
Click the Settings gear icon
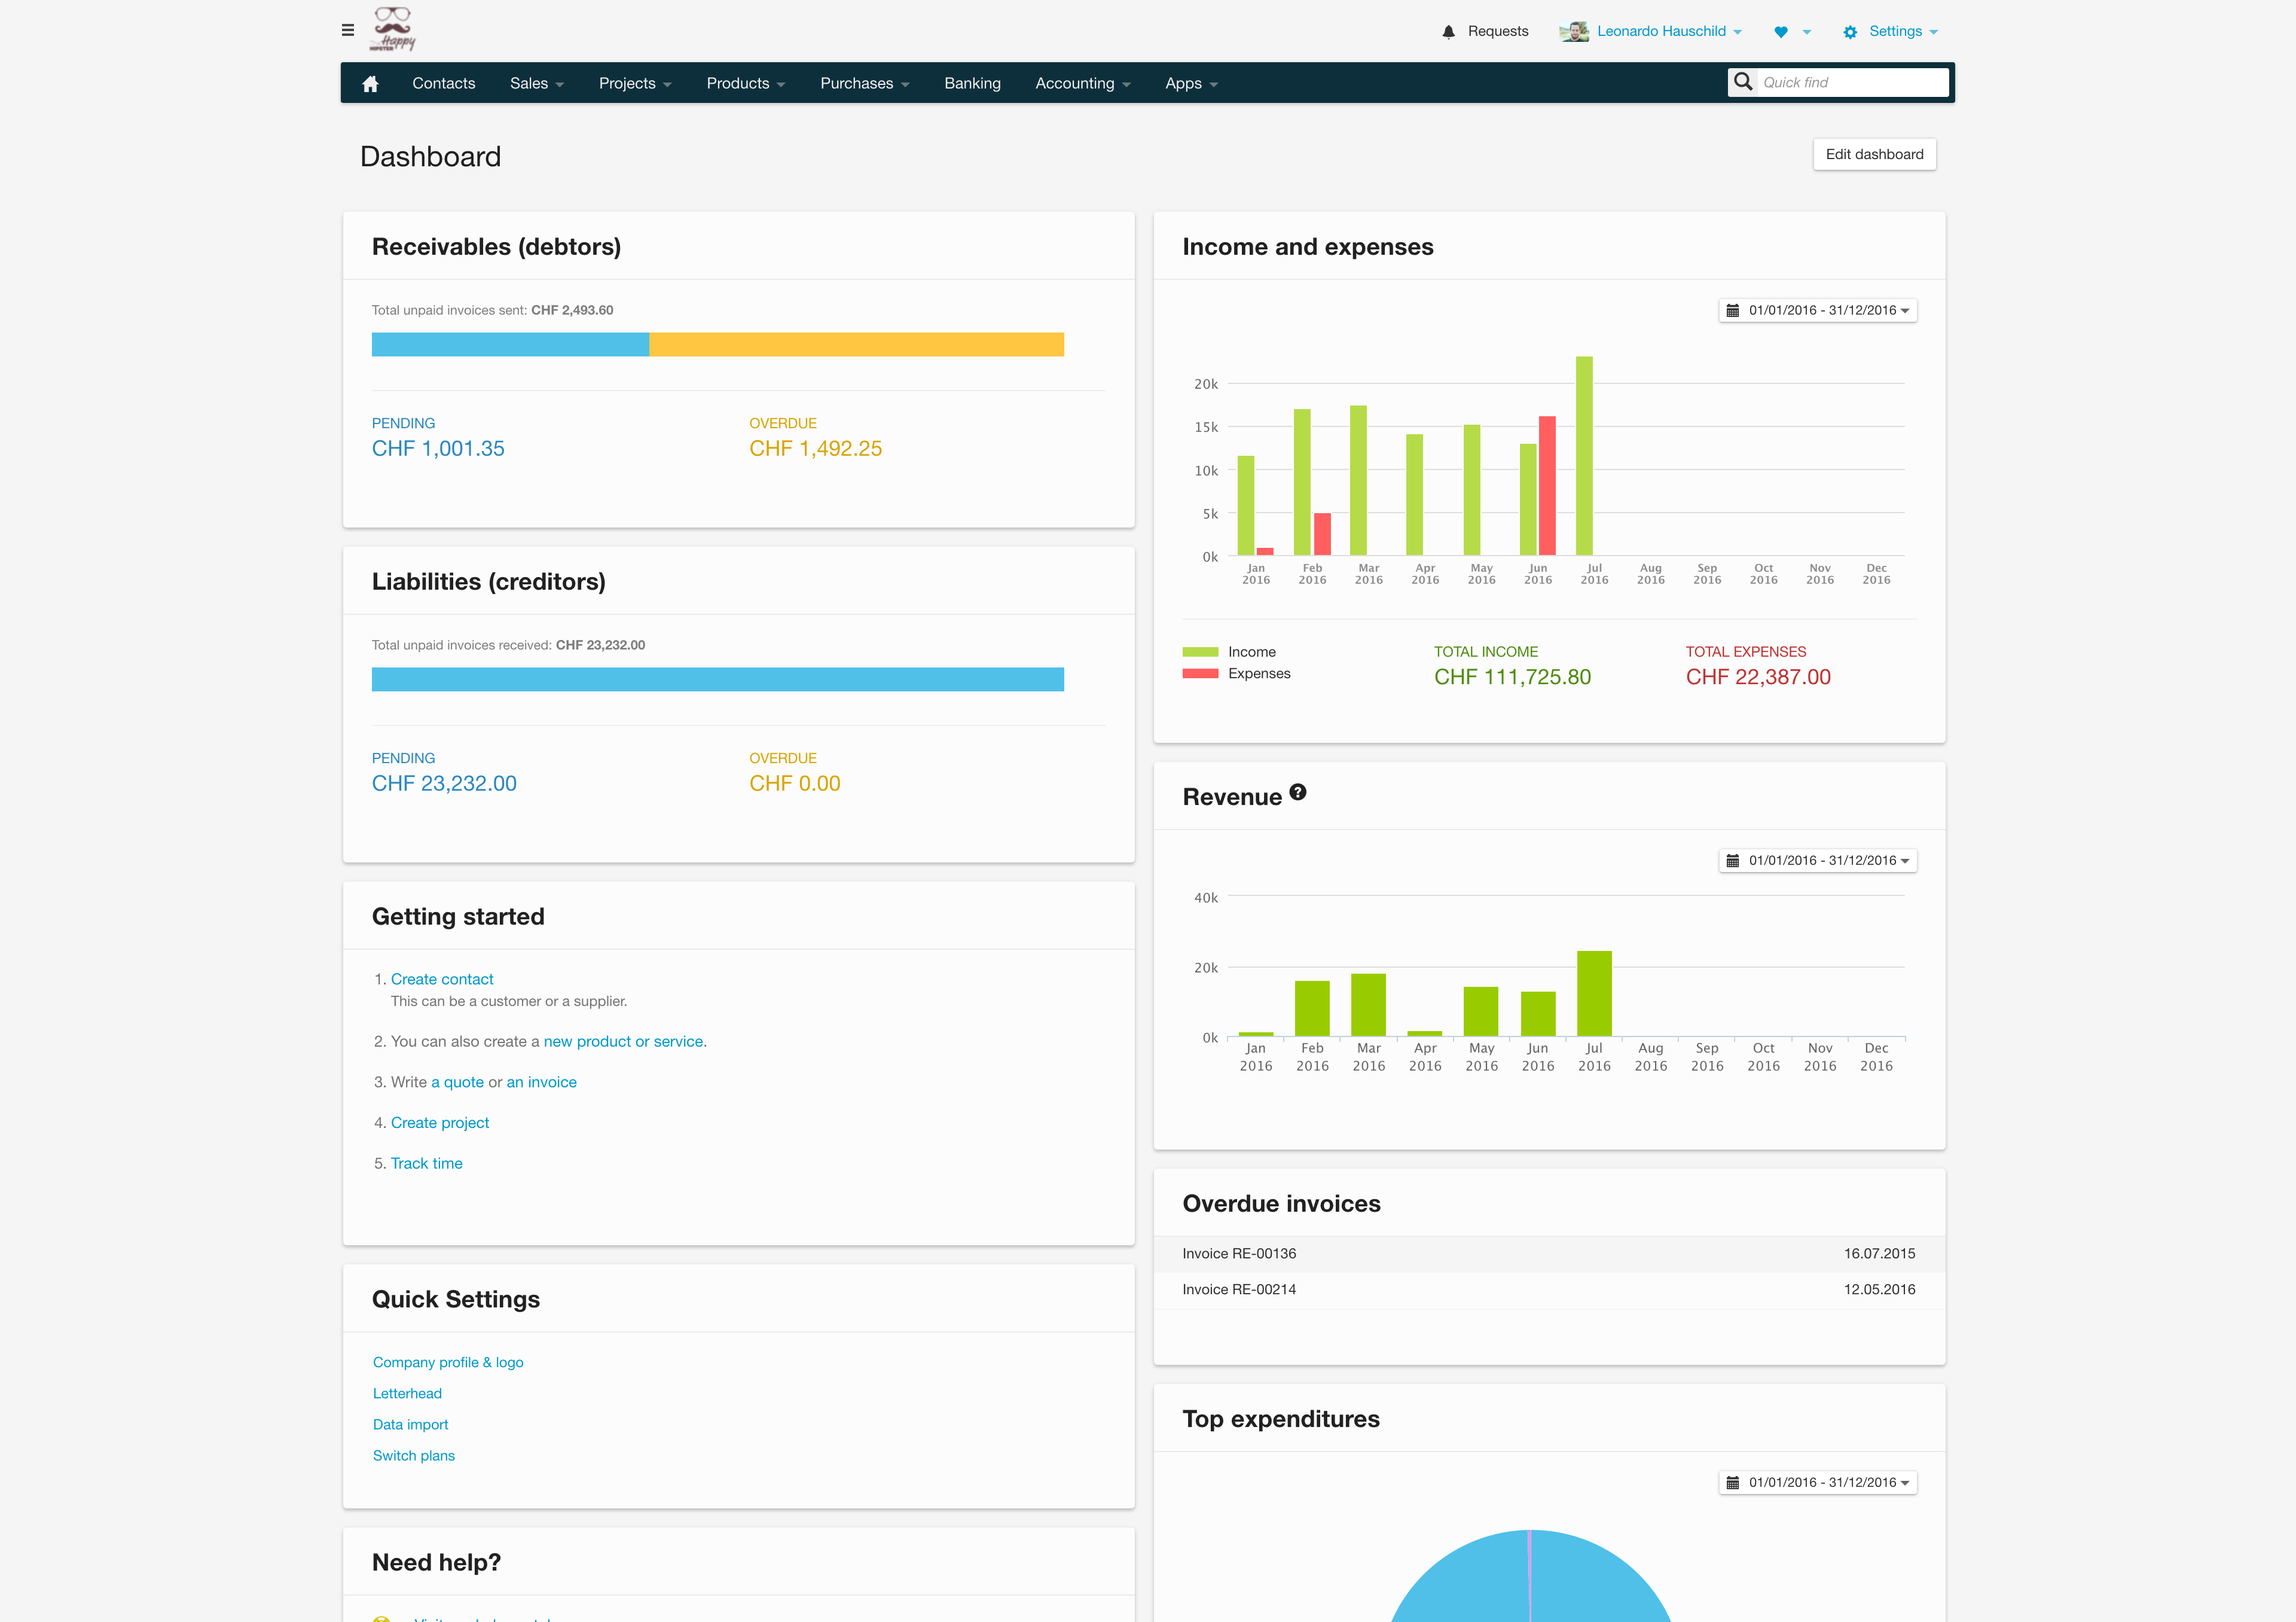1850,32
